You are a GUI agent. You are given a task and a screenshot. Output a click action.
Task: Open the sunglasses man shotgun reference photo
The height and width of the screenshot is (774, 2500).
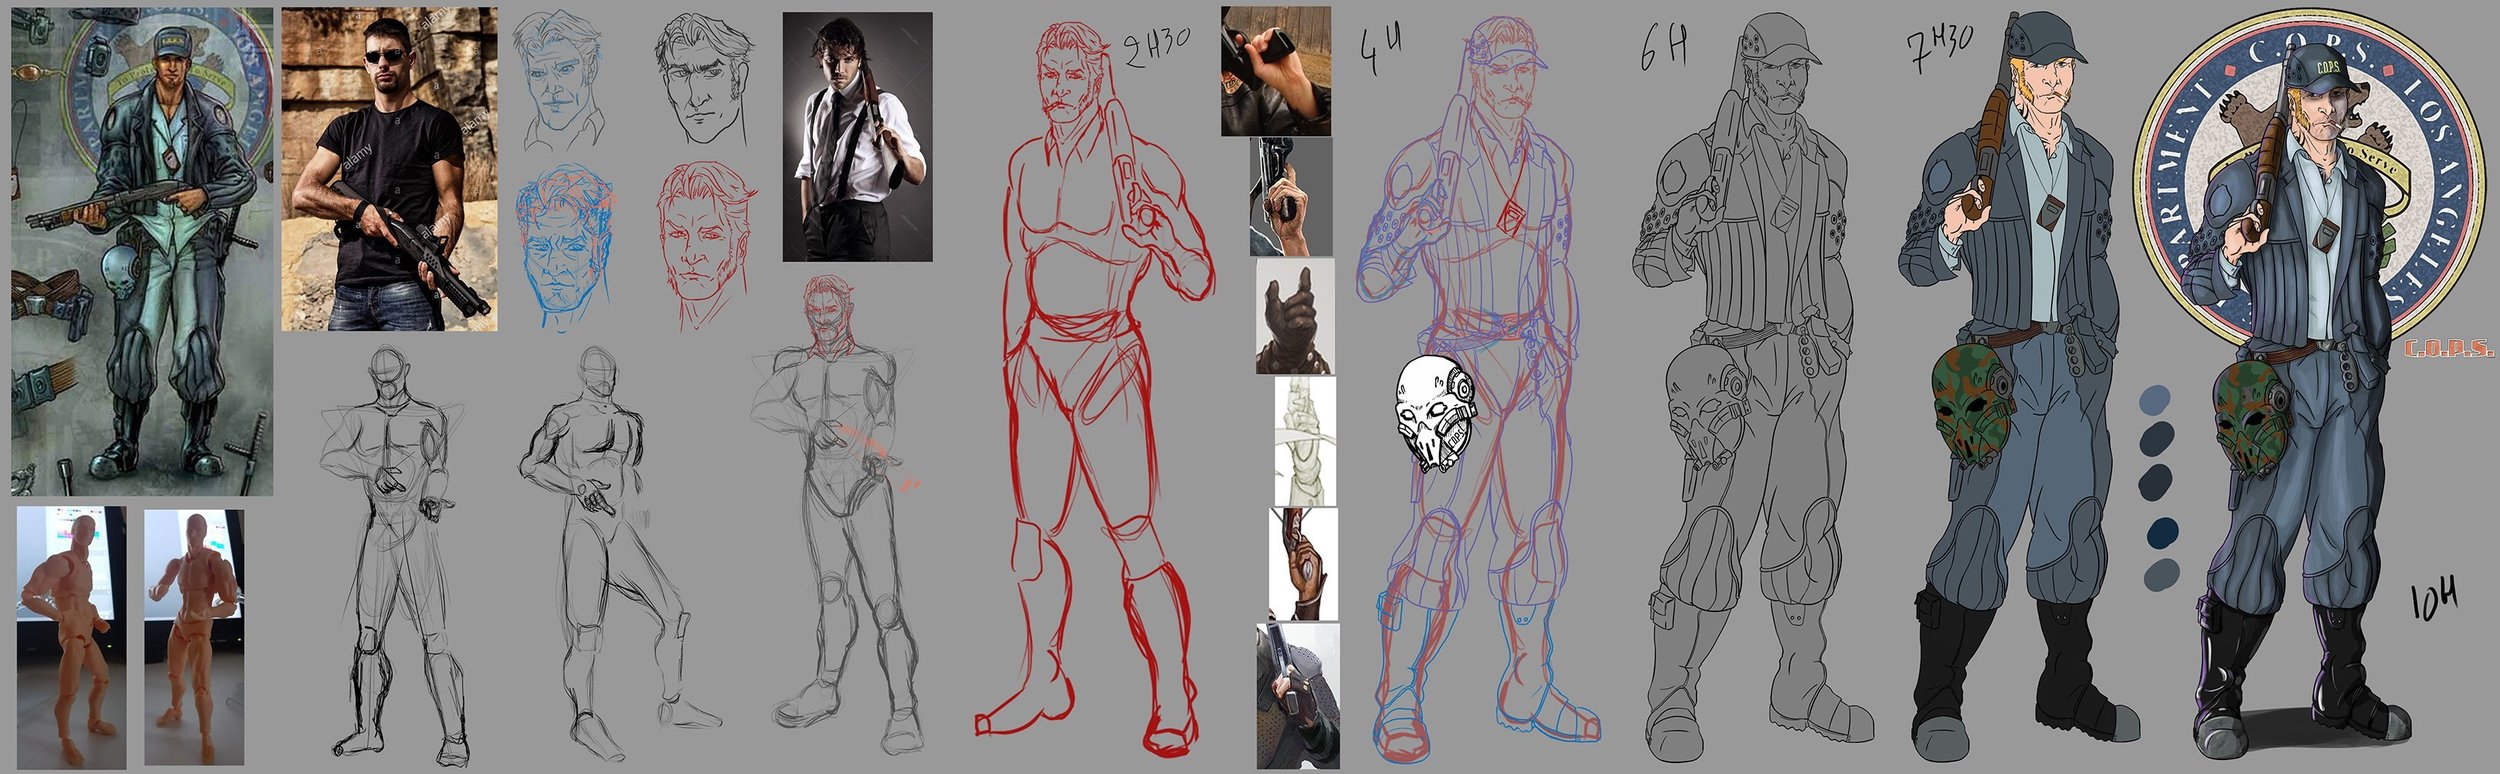389,169
